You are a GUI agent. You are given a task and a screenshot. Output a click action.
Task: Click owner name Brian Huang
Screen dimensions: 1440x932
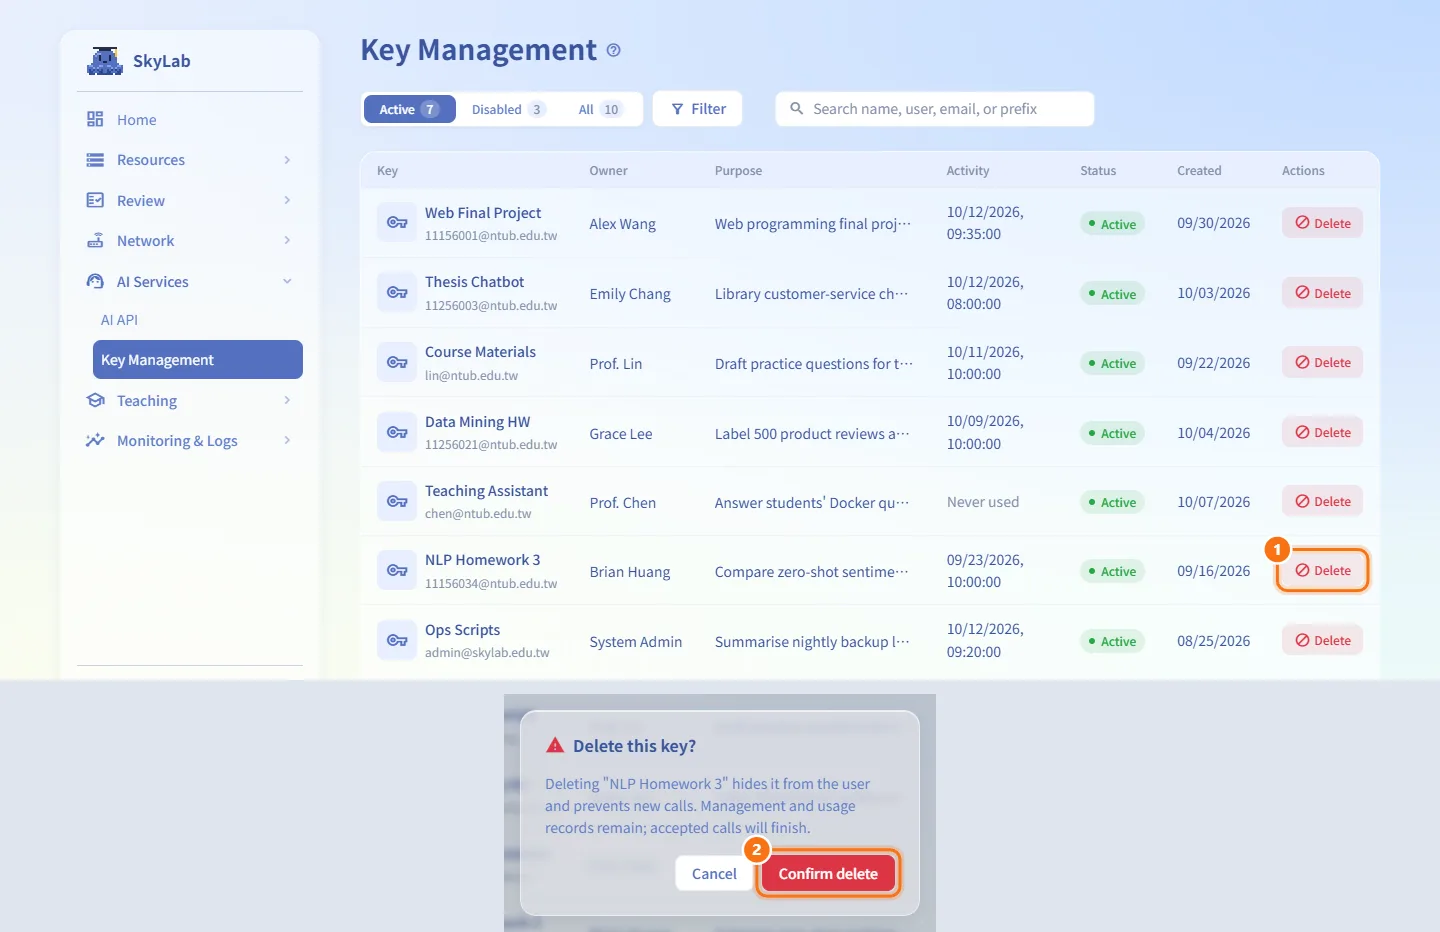(630, 572)
